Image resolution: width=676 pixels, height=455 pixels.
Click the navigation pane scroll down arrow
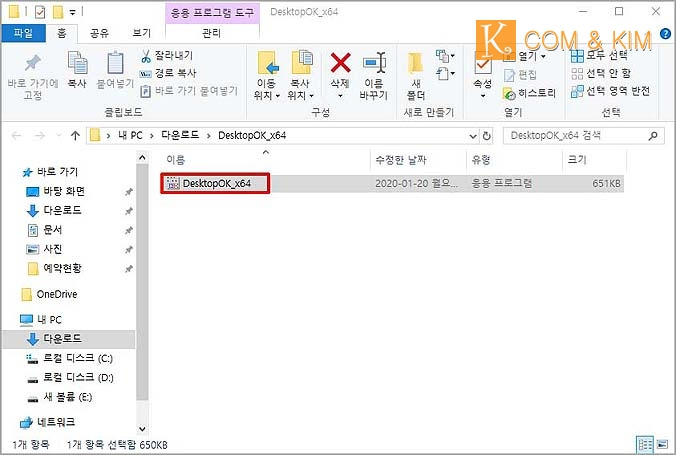click(142, 429)
